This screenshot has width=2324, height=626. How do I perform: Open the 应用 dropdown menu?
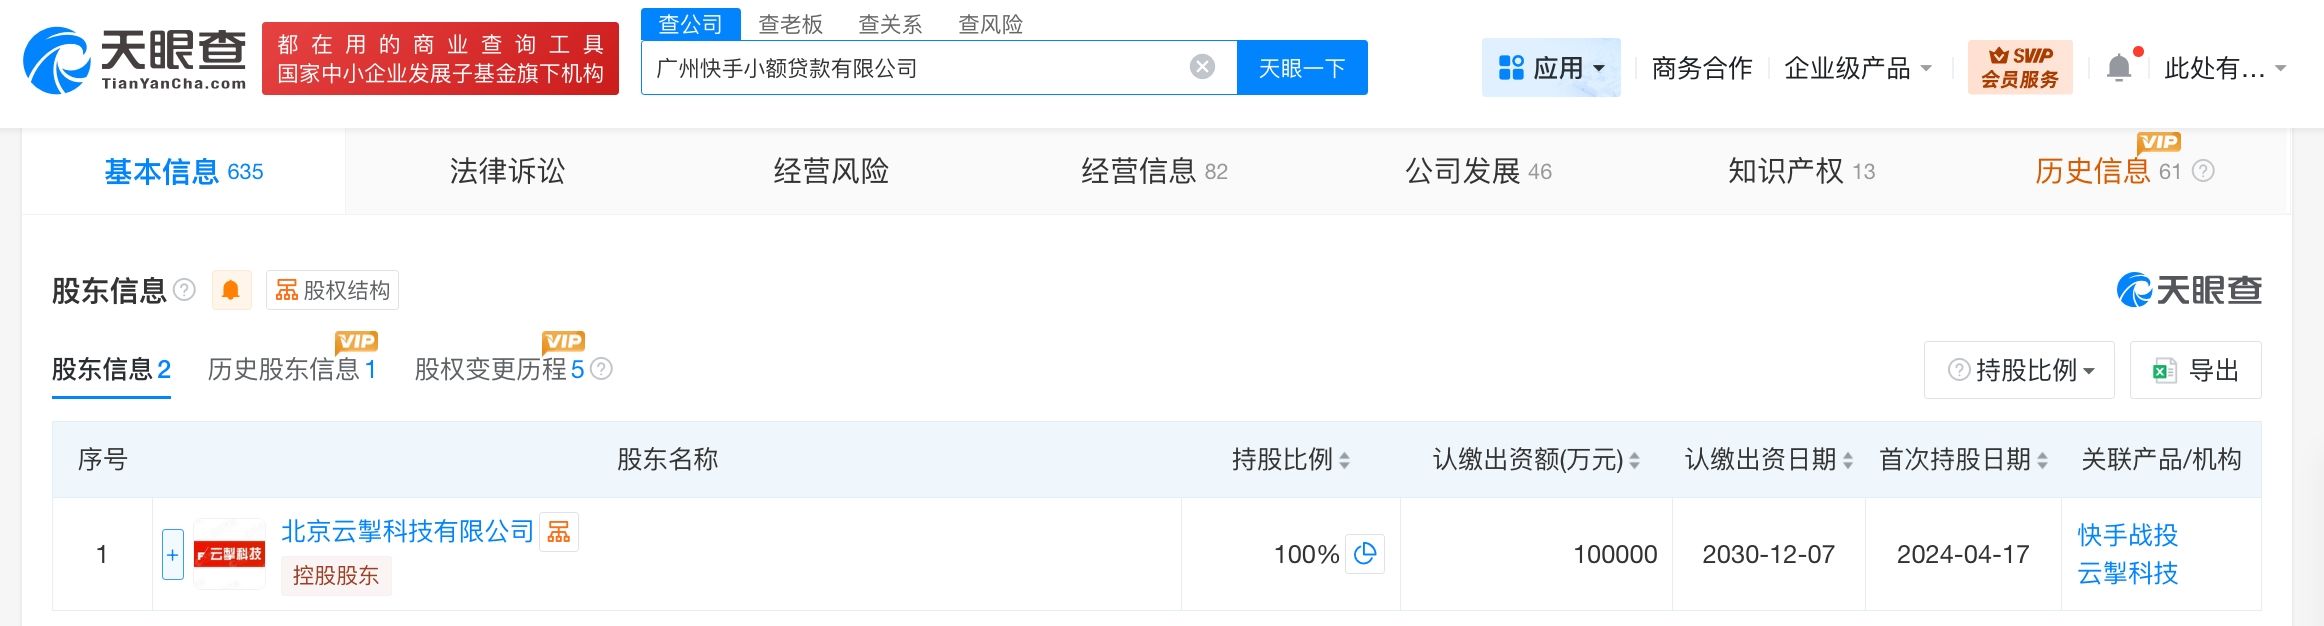[x=1551, y=68]
